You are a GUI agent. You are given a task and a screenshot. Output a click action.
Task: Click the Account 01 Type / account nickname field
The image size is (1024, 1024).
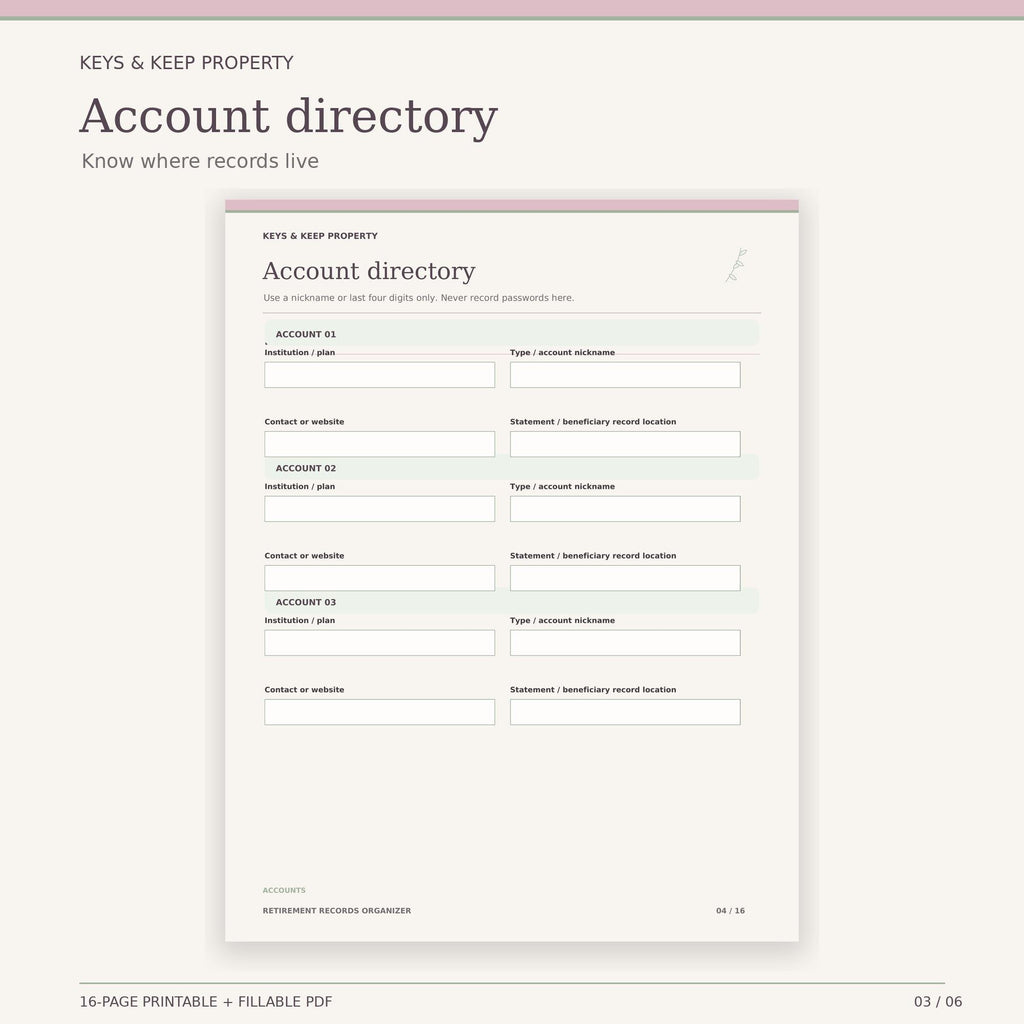tap(625, 375)
